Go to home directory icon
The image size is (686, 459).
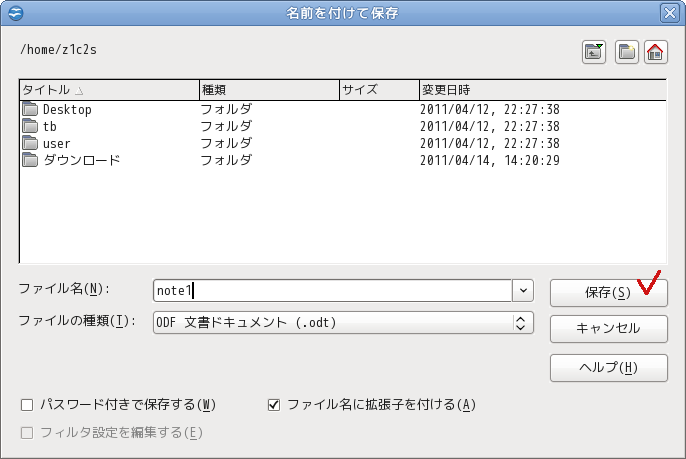point(655,53)
